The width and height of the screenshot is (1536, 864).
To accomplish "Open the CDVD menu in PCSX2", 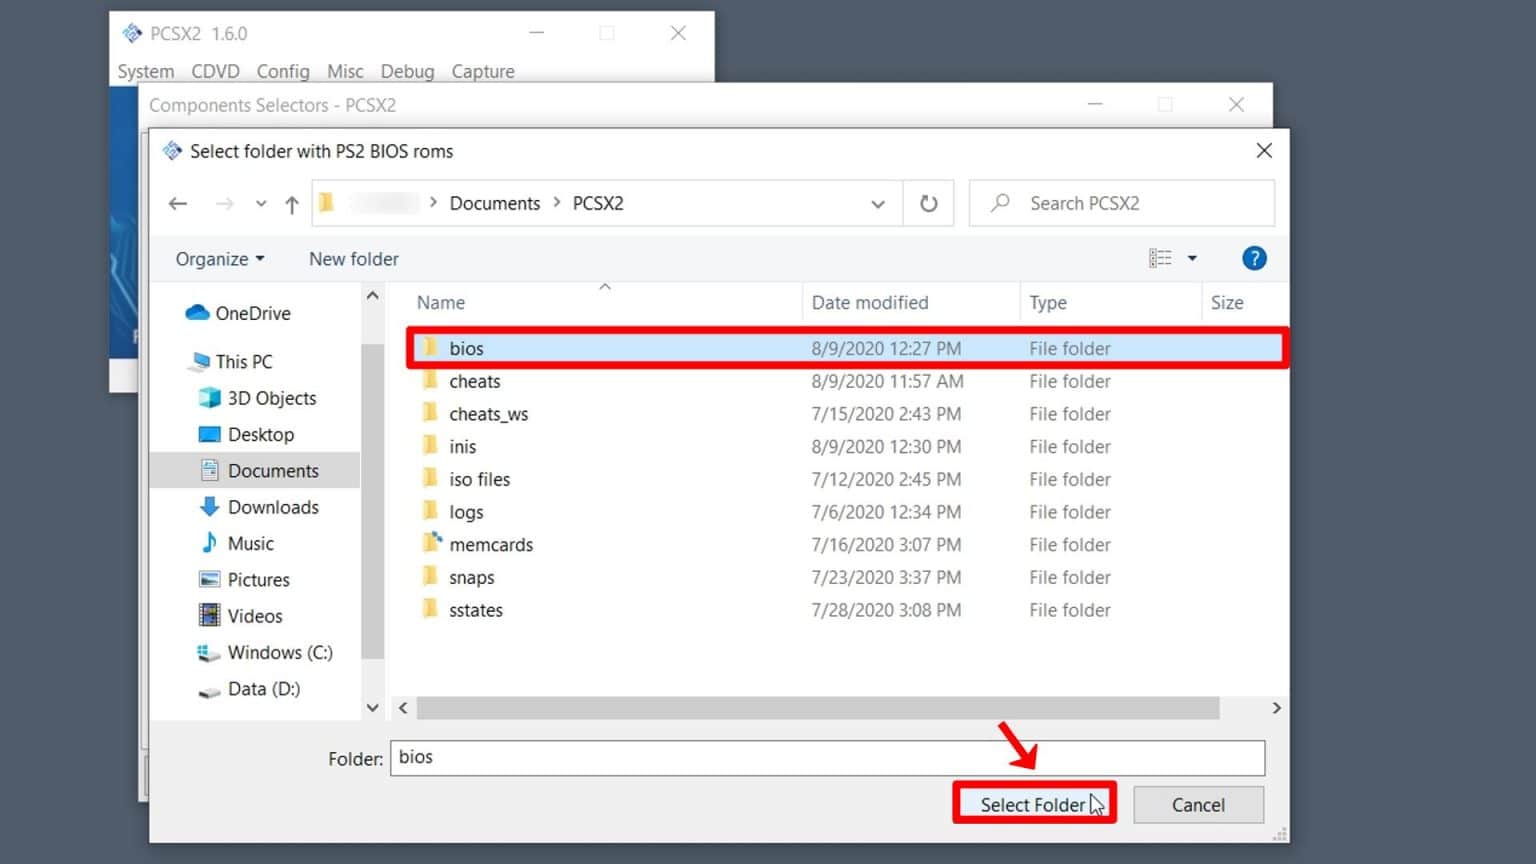I will (215, 71).
